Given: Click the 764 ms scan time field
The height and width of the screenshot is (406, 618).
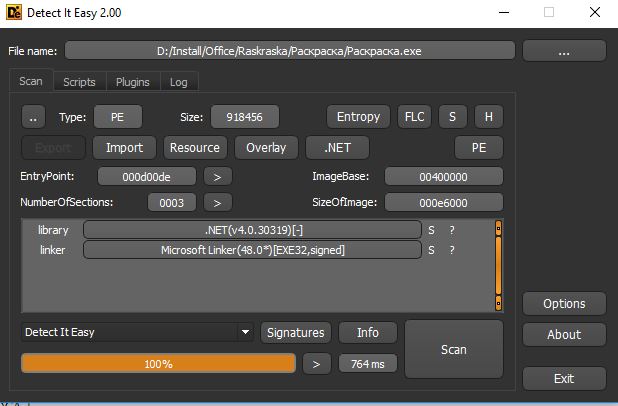Looking at the screenshot, I should (368, 363).
